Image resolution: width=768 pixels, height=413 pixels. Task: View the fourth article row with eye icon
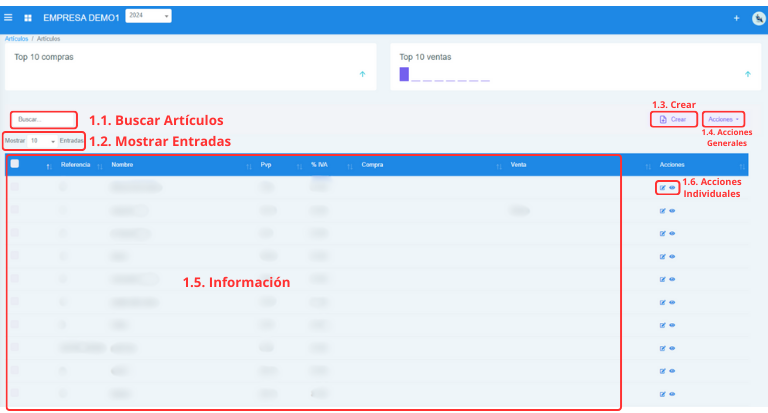(x=672, y=257)
